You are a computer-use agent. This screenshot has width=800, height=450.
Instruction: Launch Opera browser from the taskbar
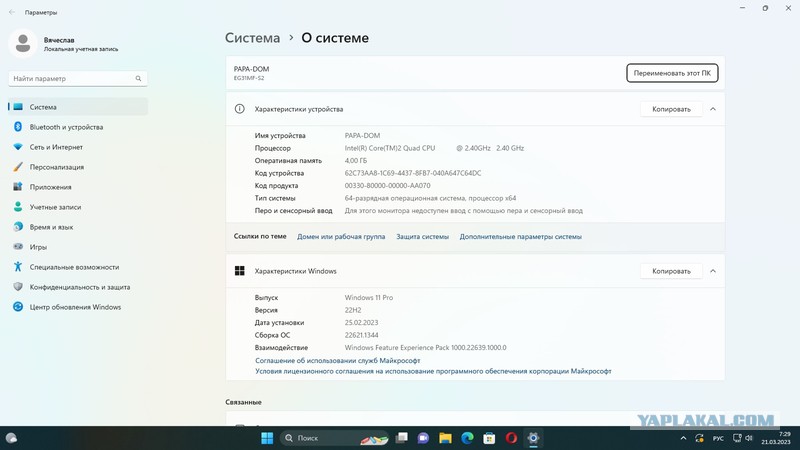[511, 438]
